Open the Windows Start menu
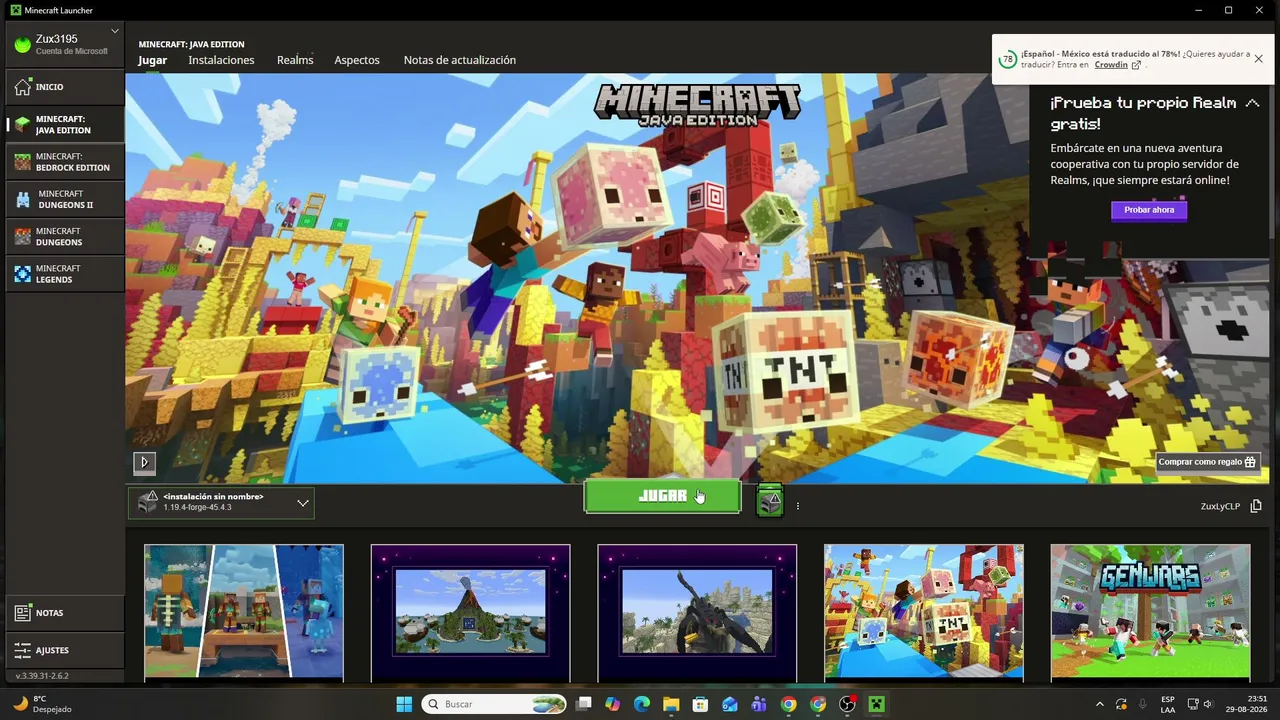The image size is (1280, 720). coord(404,704)
